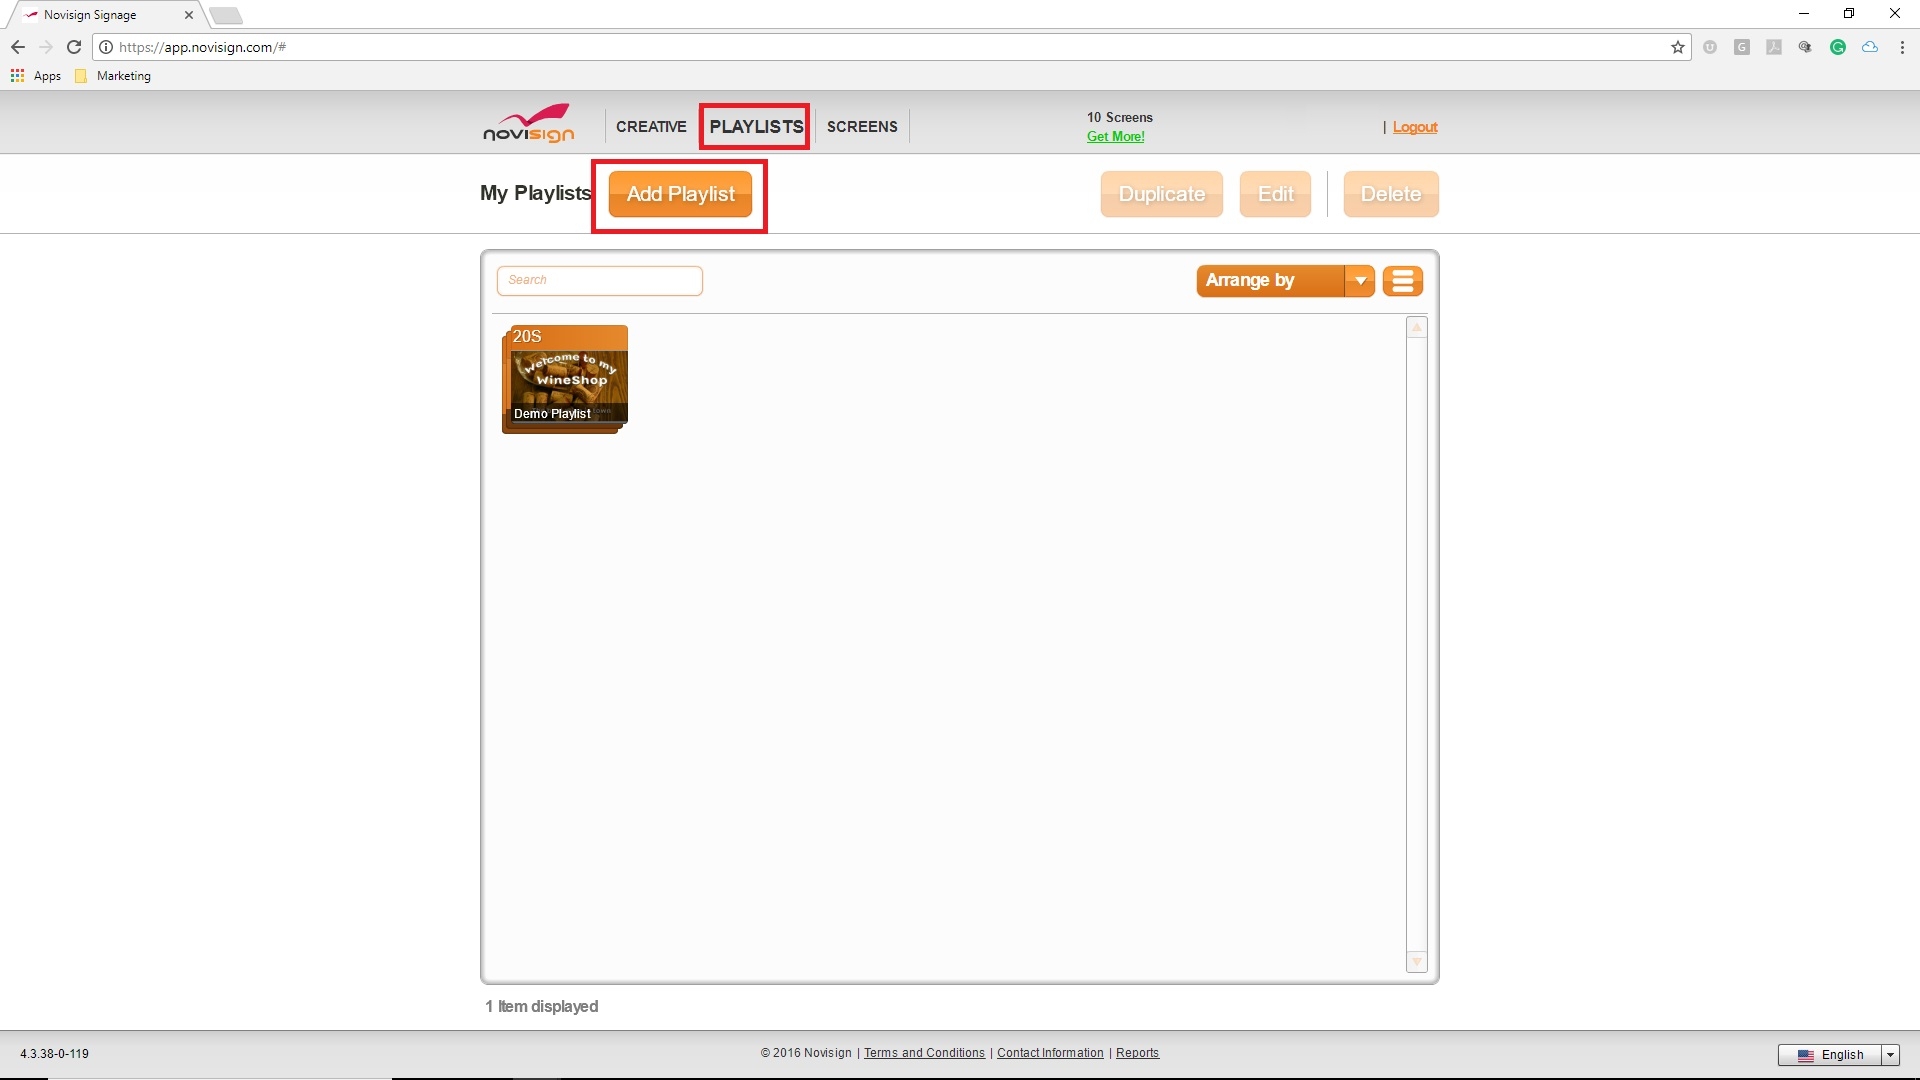Screen dimensions: 1920x1080
Task: Bookmark this page with star icon
Action: (1677, 47)
